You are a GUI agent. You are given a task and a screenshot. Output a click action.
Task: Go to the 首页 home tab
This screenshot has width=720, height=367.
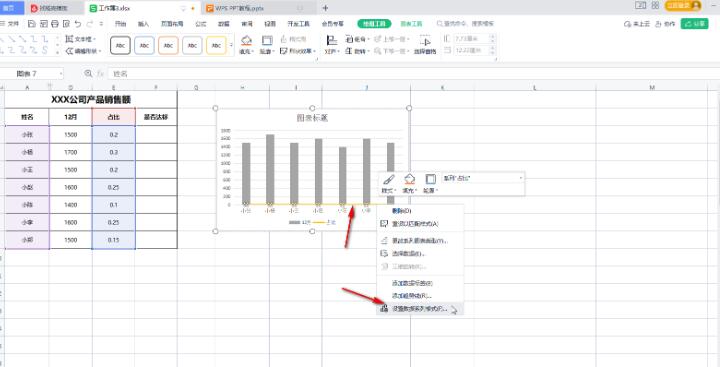pos(11,8)
